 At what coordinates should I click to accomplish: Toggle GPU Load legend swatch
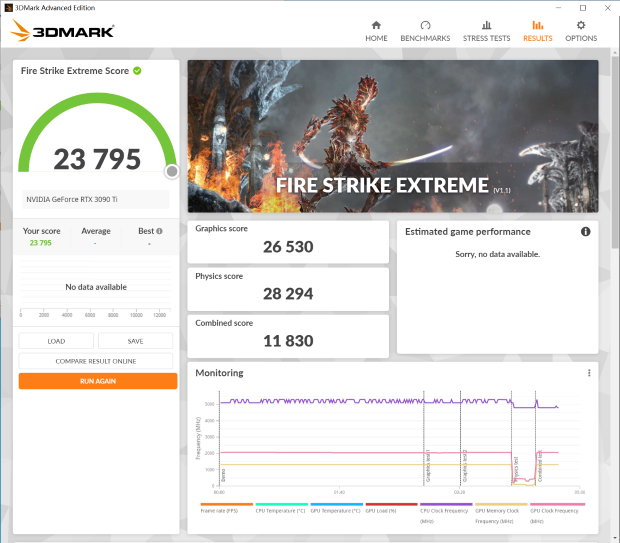click(391, 504)
